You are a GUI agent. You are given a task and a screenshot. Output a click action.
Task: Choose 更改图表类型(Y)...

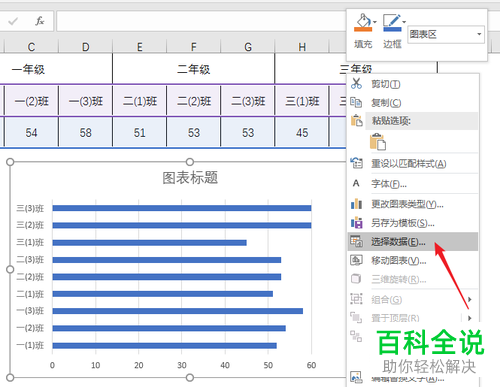click(x=407, y=204)
